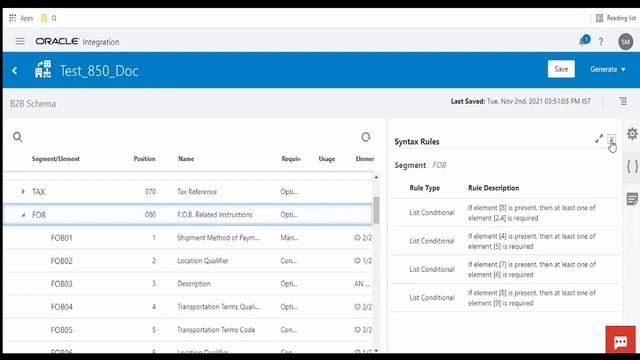Expand the Syntax Rules panel to full size

(x=599, y=139)
